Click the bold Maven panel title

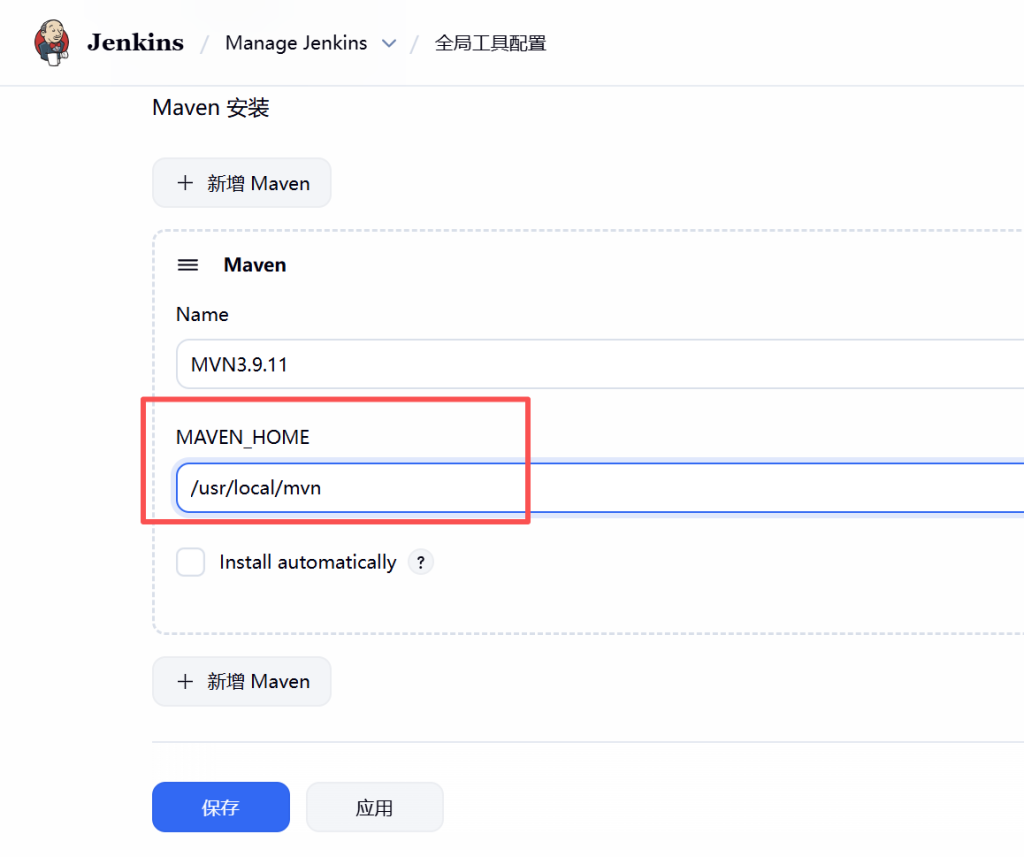pyautogui.click(x=255, y=265)
